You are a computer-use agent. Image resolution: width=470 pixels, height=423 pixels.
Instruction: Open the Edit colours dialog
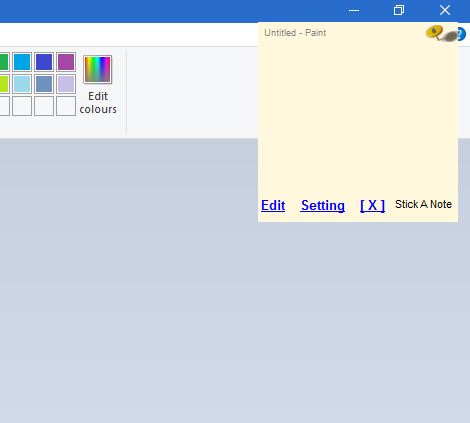[98, 85]
